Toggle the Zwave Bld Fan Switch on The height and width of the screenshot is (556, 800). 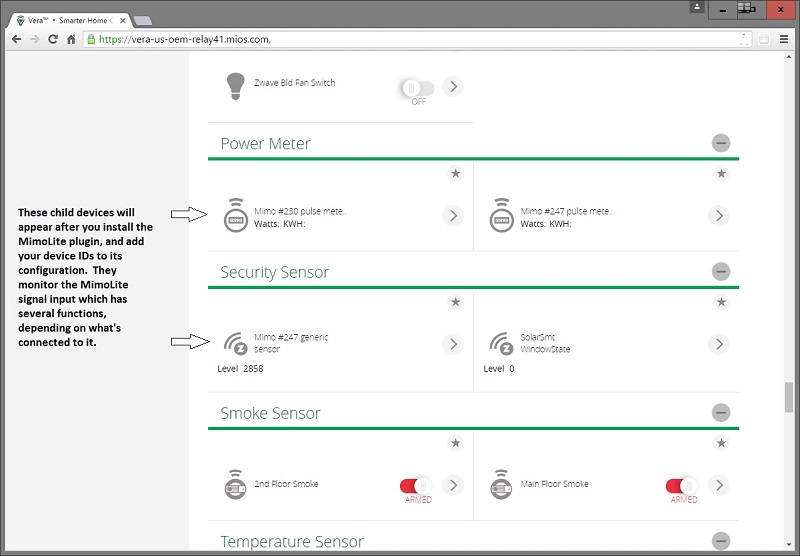point(418,88)
